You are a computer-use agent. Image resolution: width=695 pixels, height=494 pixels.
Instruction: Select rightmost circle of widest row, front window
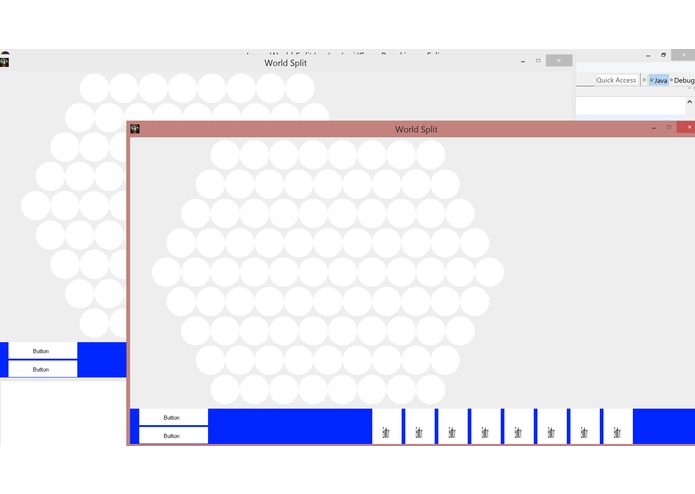click(x=489, y=272)
